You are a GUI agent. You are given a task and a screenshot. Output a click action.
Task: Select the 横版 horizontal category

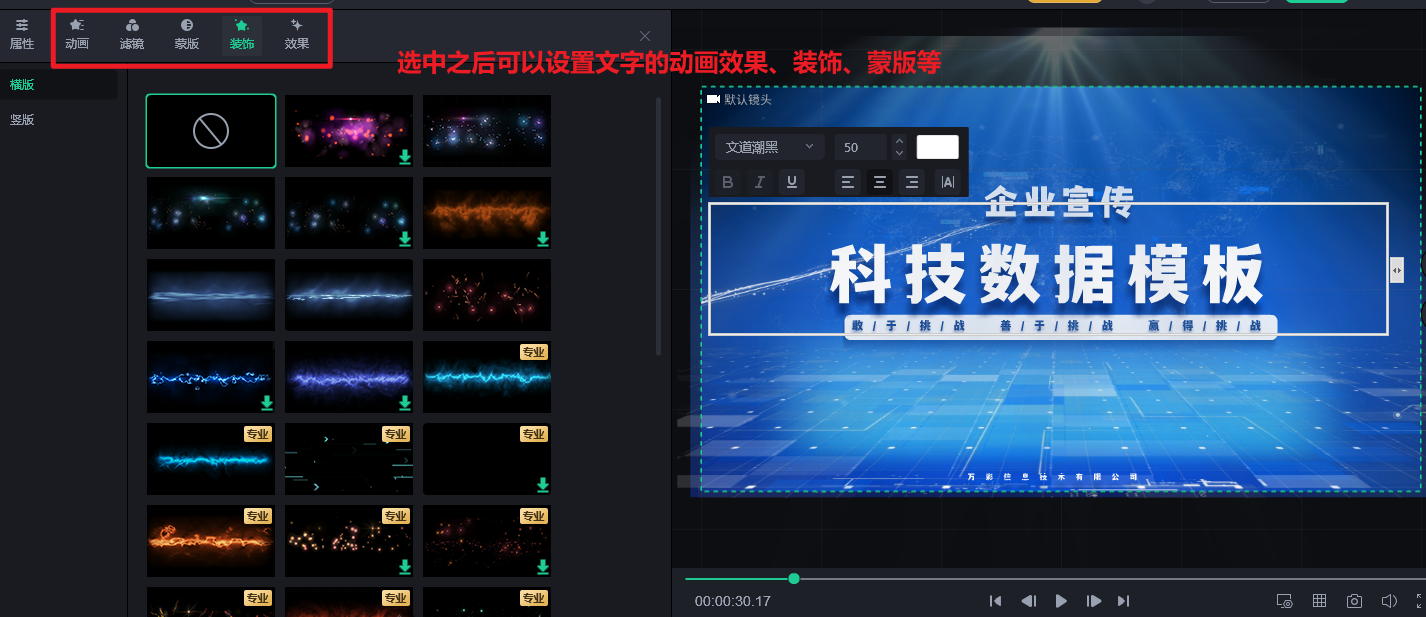click(23, 85)
